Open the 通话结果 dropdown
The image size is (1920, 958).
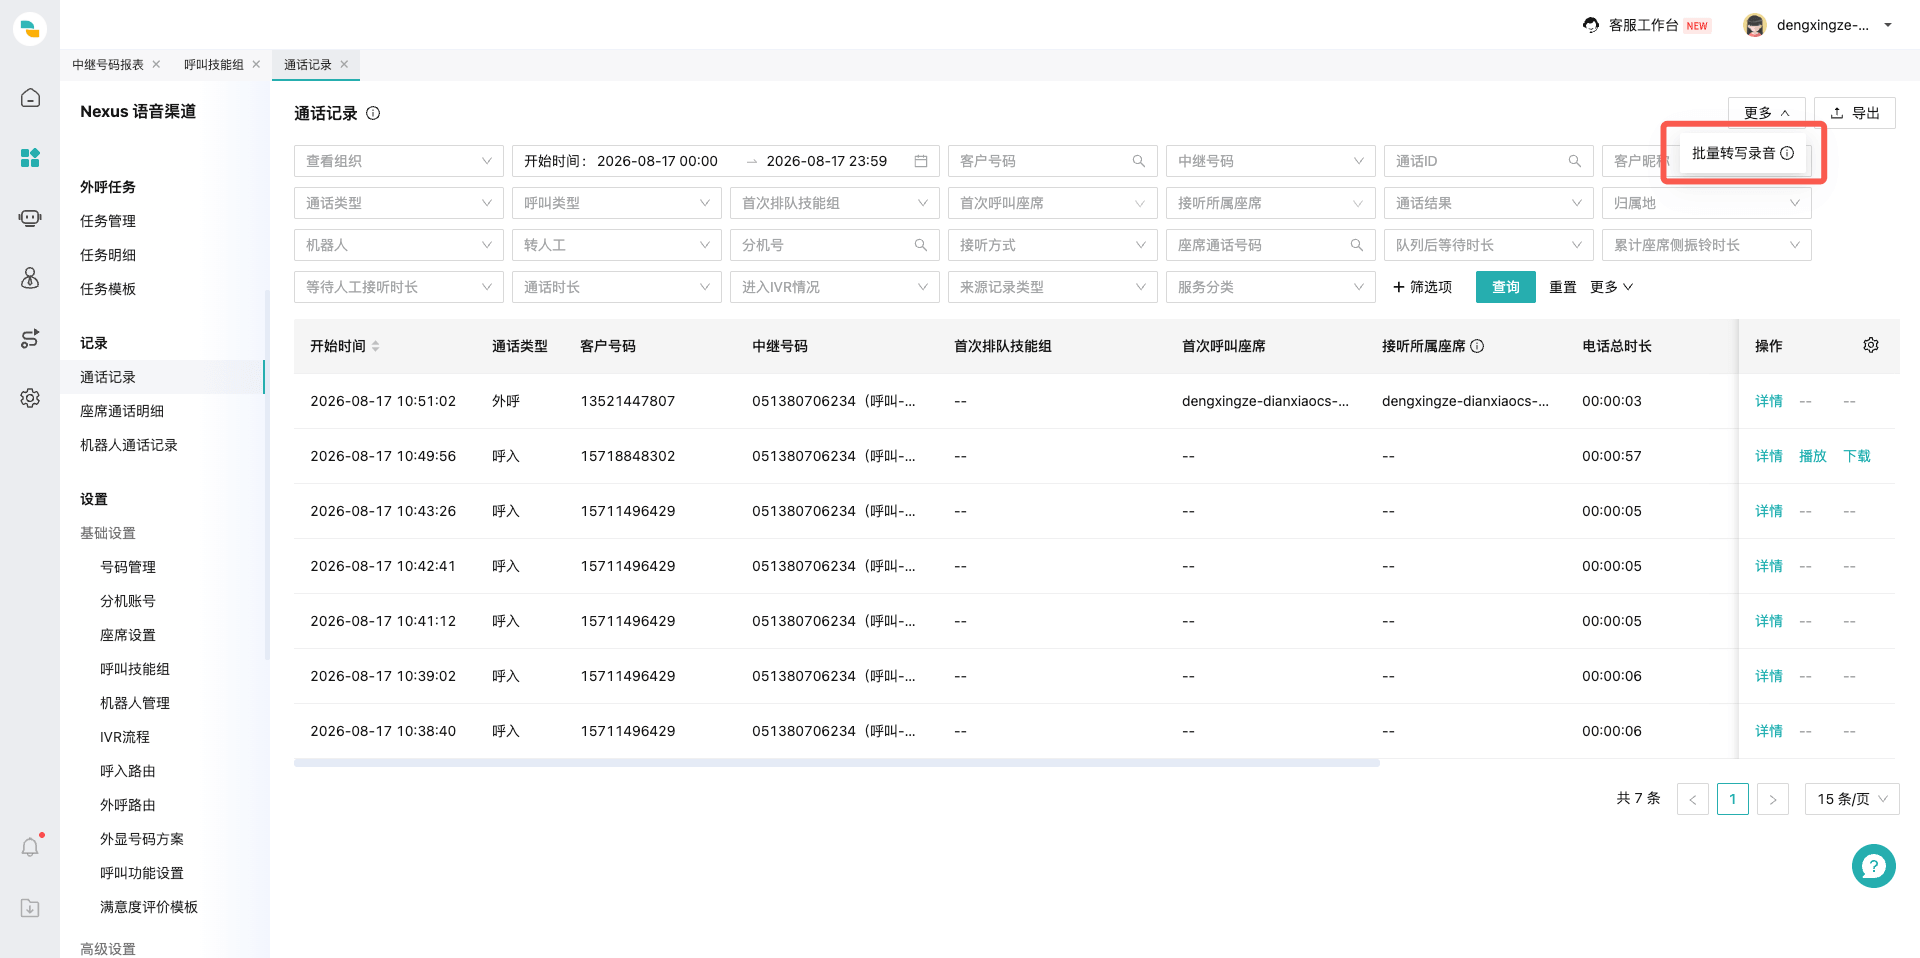tap(1489, 203)
